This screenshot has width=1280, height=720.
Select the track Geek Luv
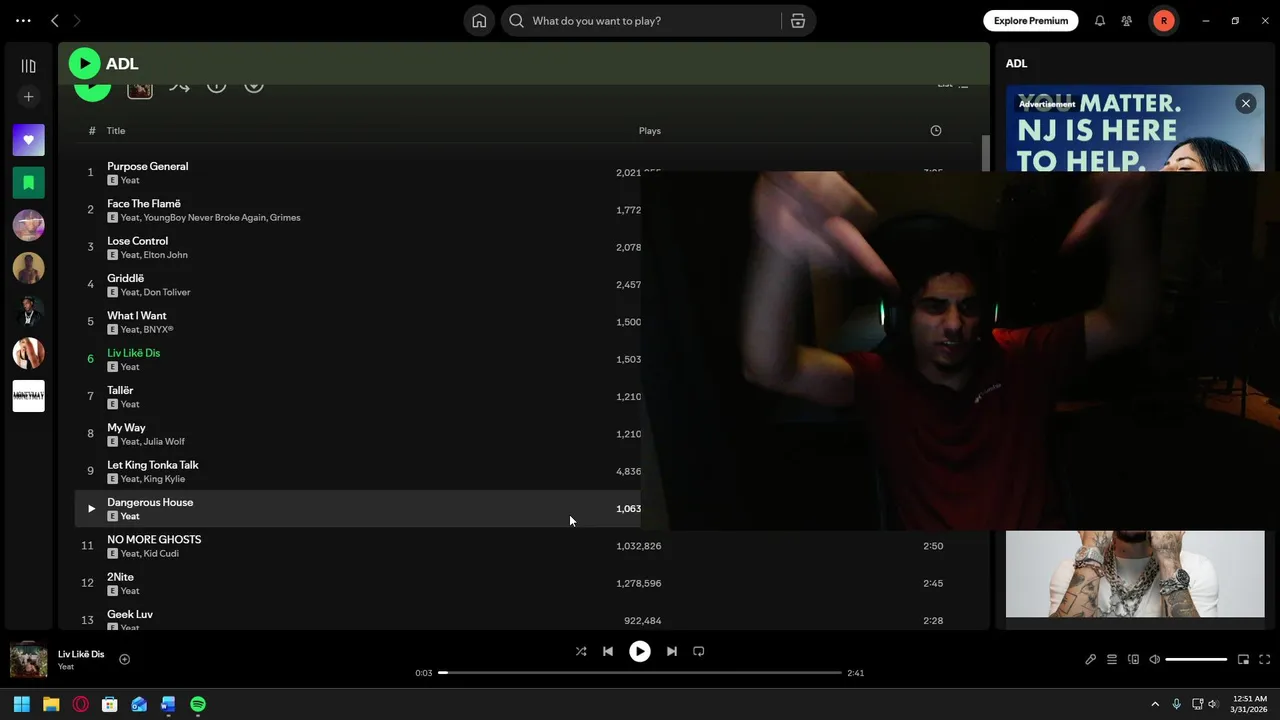coord(130,615)
